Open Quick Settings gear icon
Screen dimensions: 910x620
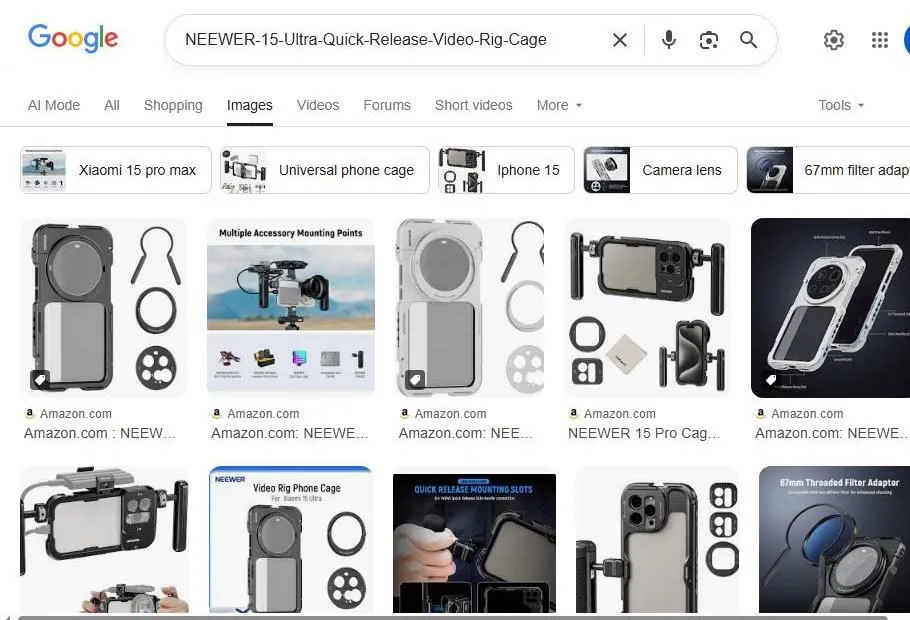[834, 40]
